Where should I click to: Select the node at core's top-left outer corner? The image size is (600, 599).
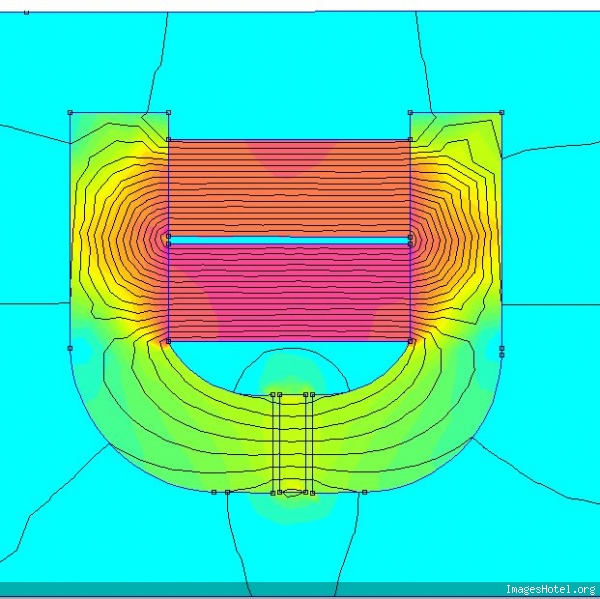70,113
